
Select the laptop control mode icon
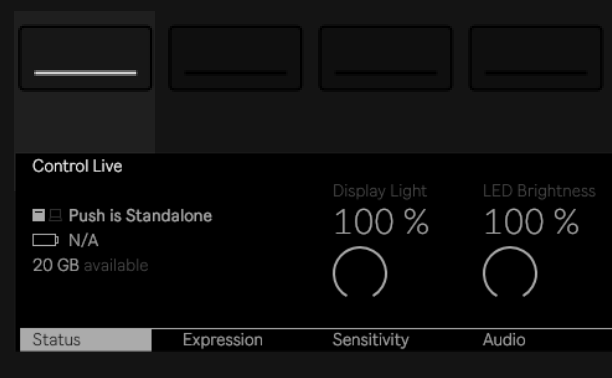(x=55, y=215)
